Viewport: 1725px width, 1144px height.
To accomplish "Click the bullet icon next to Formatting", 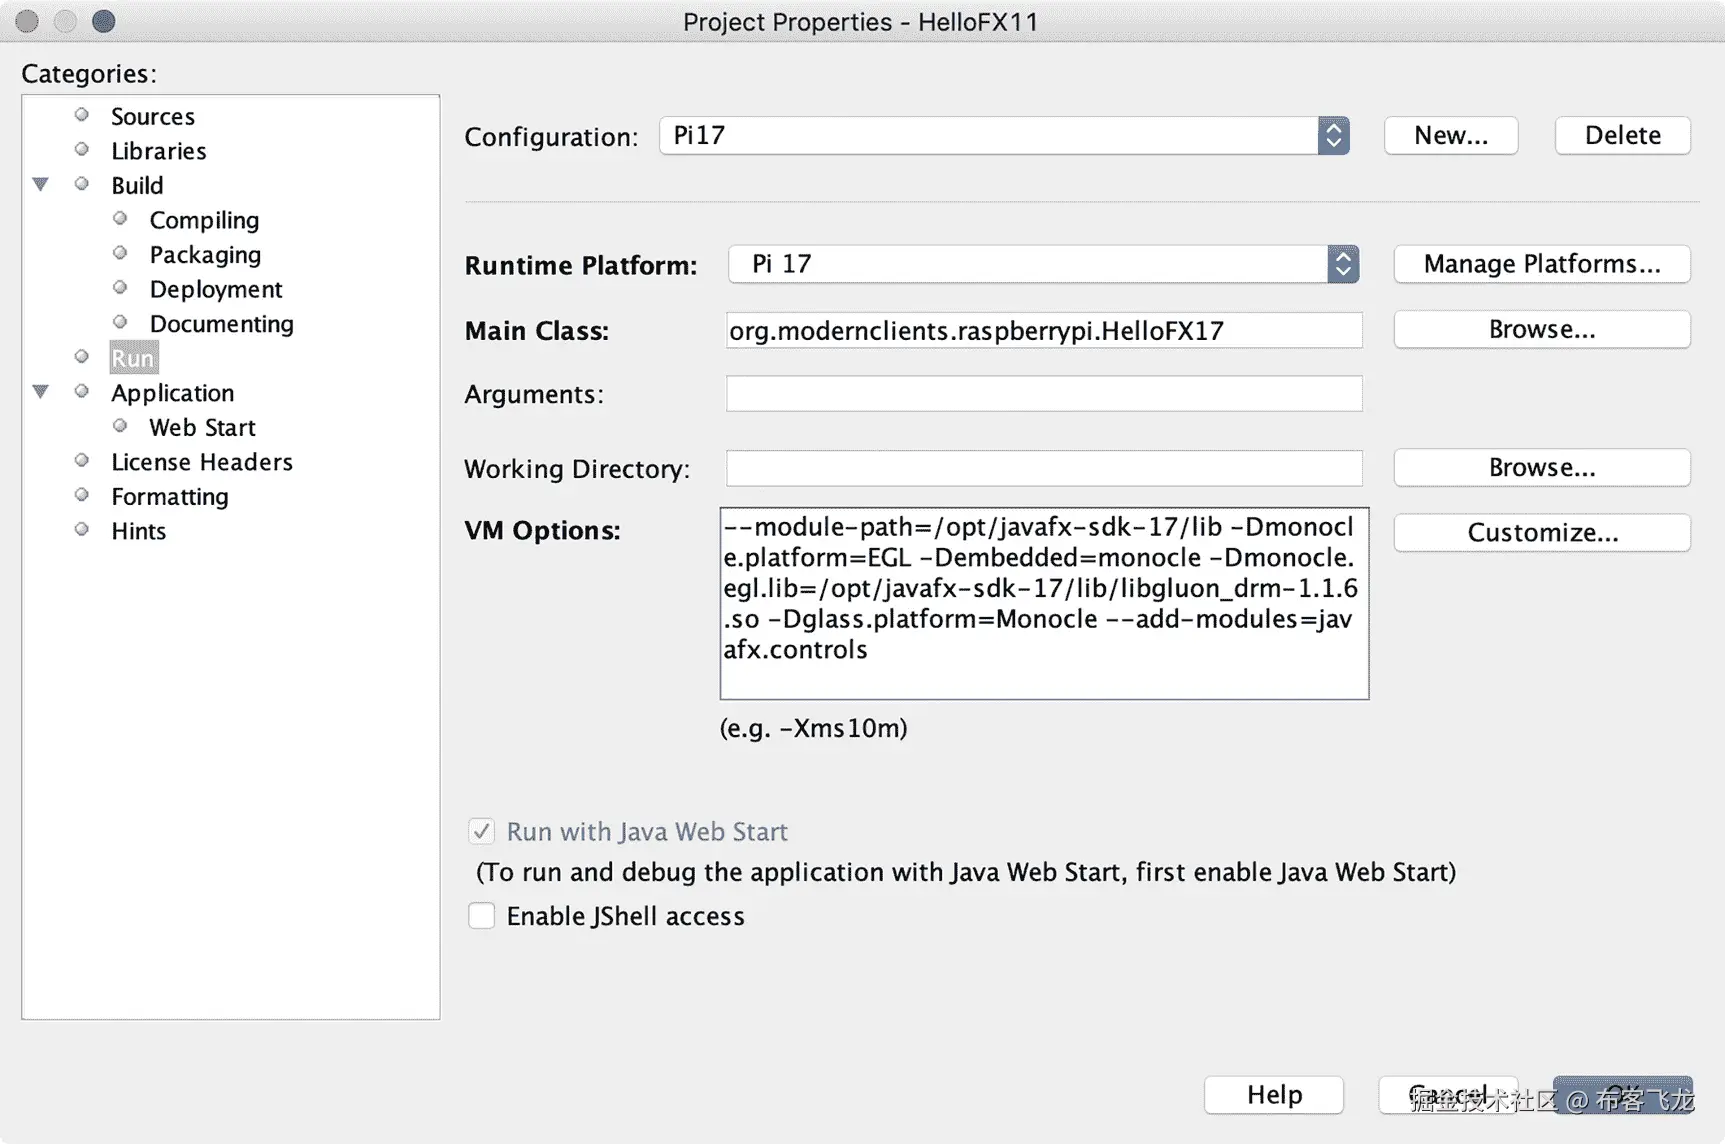I will [82, 495].
